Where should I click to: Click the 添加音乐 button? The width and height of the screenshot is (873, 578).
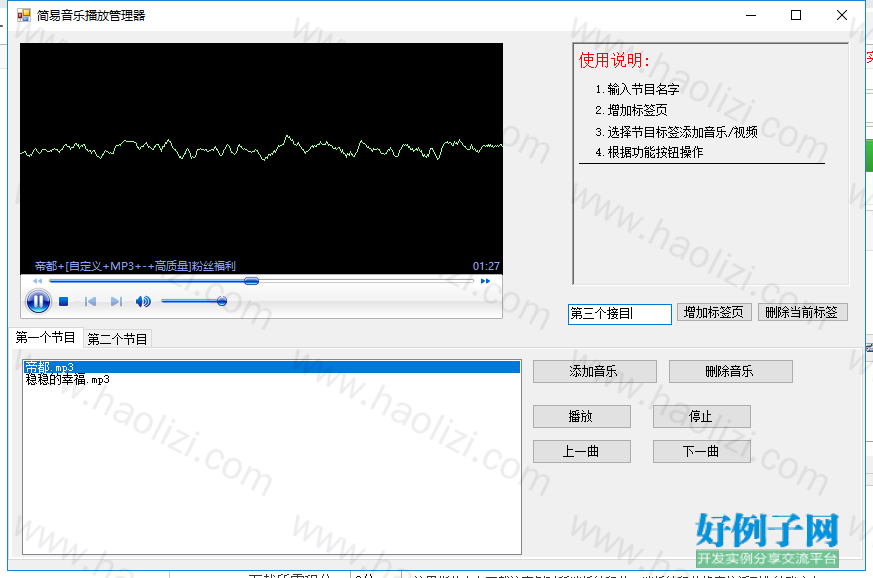tap(594, 371)
